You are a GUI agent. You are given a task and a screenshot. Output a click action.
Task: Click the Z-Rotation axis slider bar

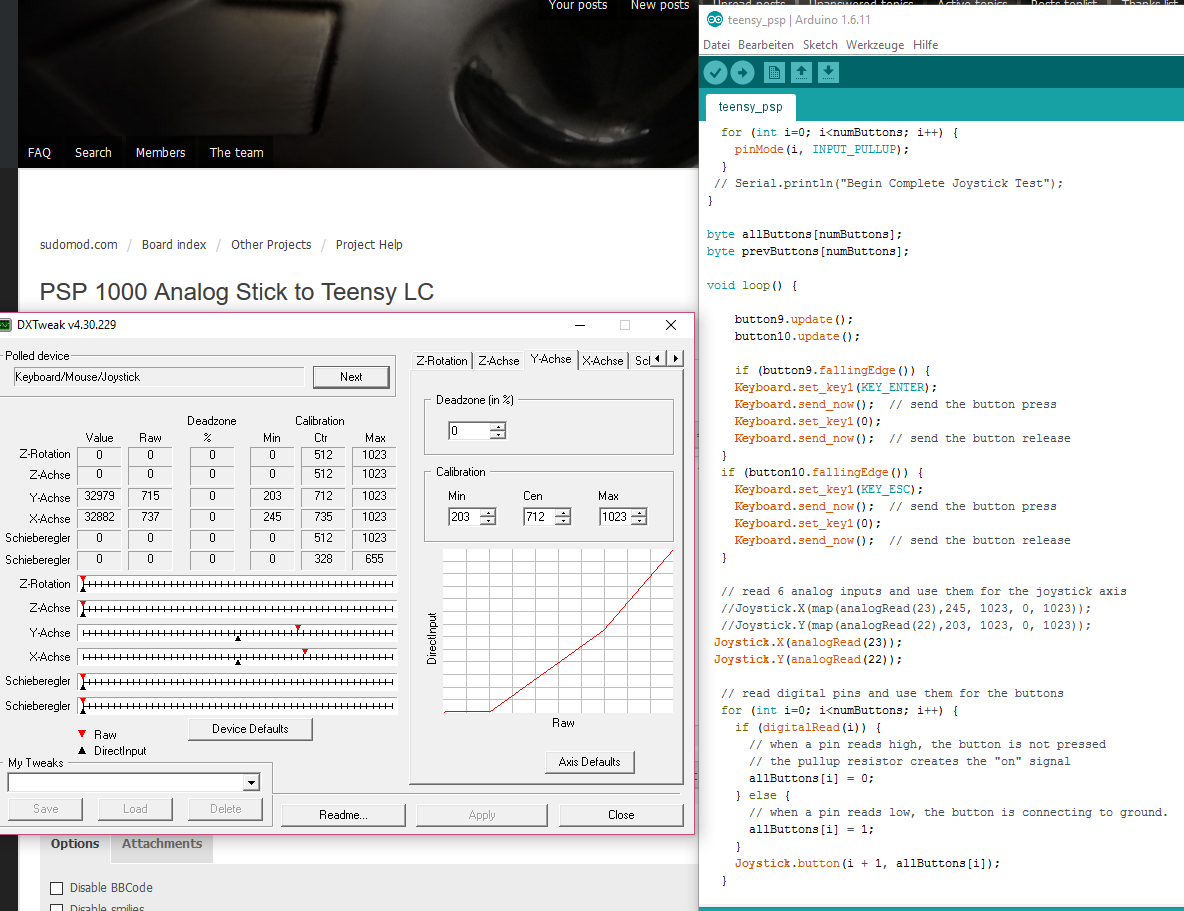237,584
